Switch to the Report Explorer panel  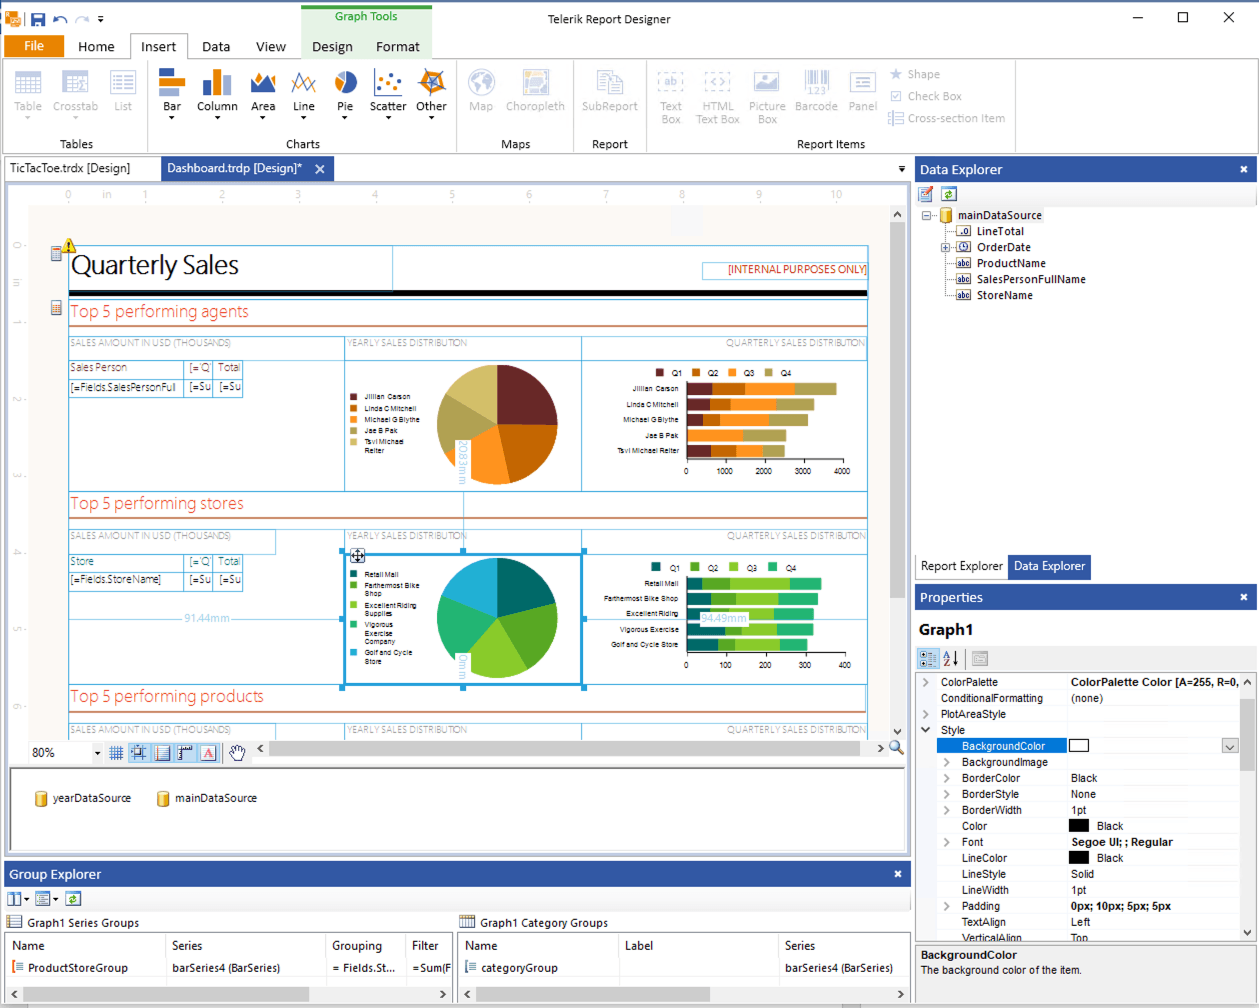(x=960, y=567)
